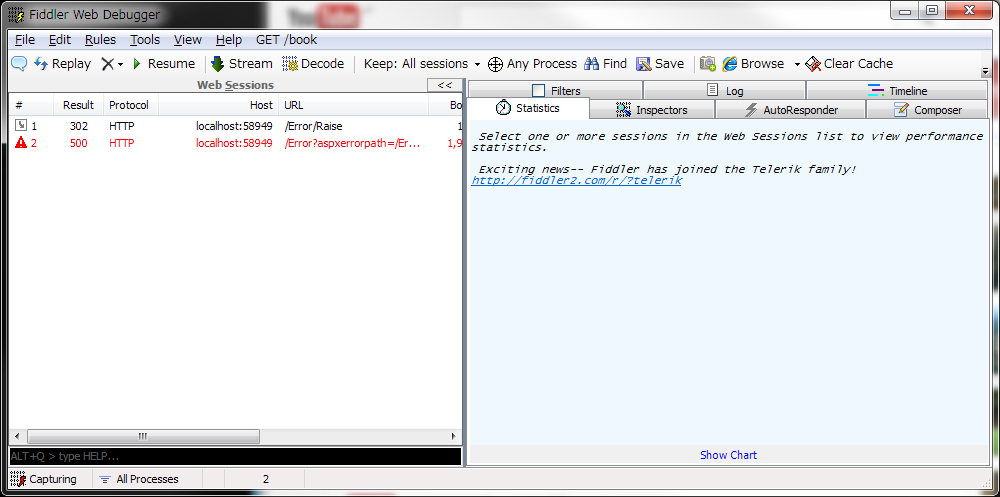Open the Tools menu
Screen dimensions: 1000x497
point(145,40)
